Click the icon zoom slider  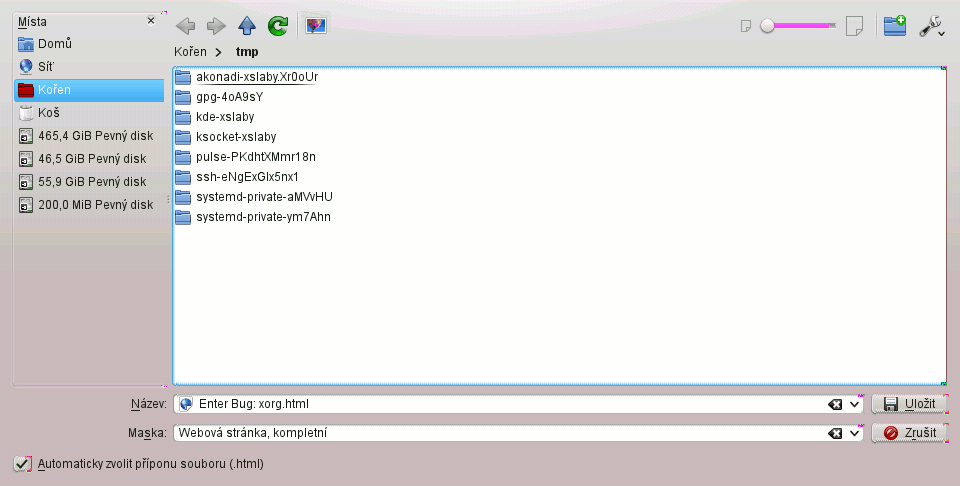[x=798, y=26]
